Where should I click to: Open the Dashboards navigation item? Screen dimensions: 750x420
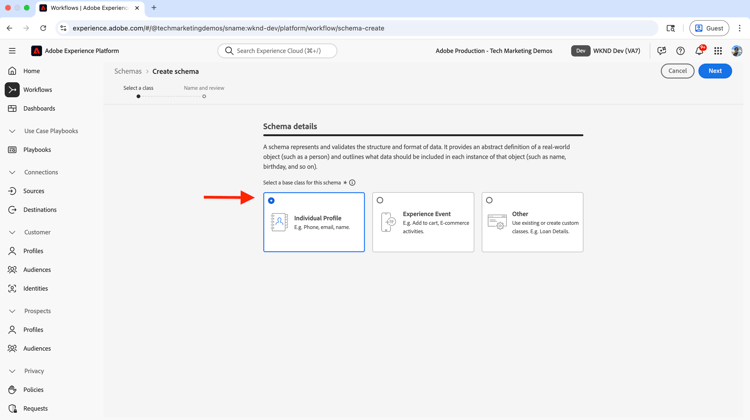click(39, 109)
